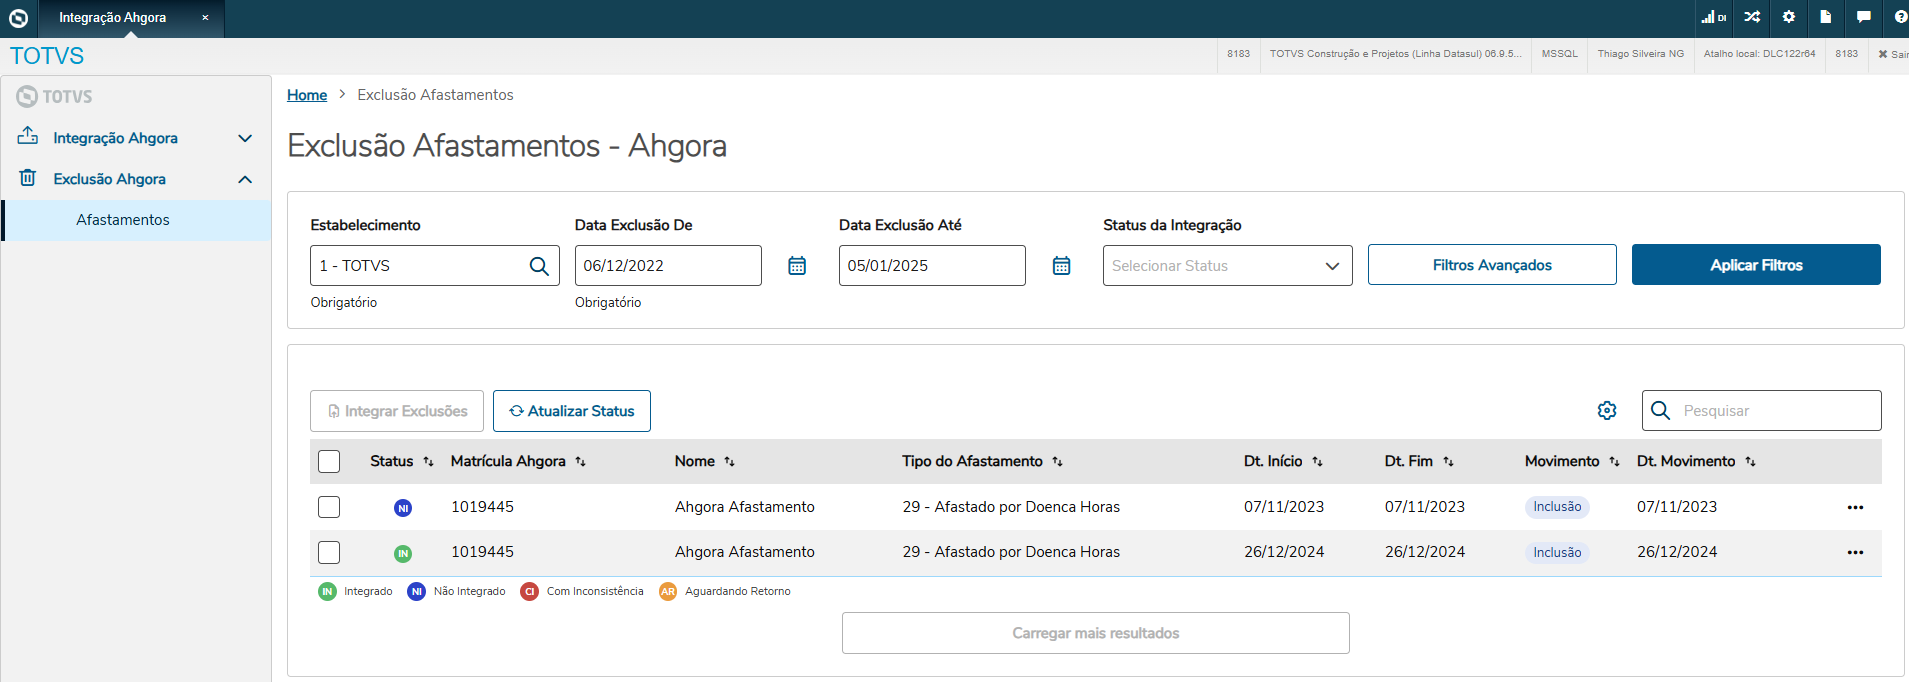Open calendar for Data Exclusão De
1909x682 pixels.
[797, 266]
